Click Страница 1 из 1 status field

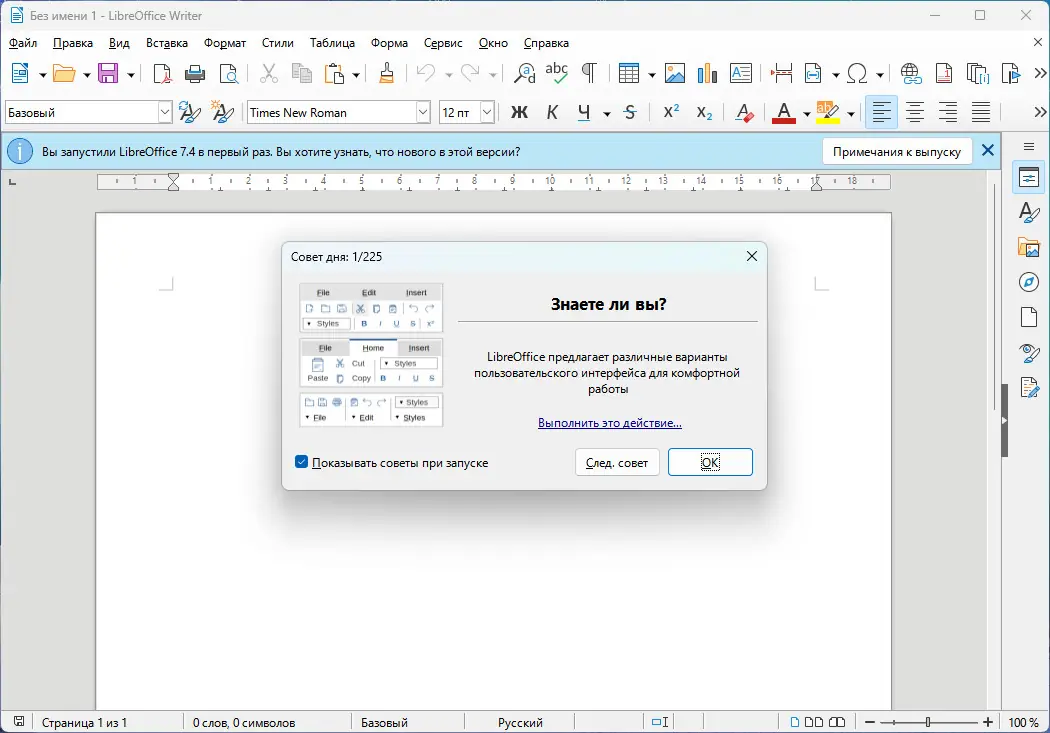click(84, 723)
